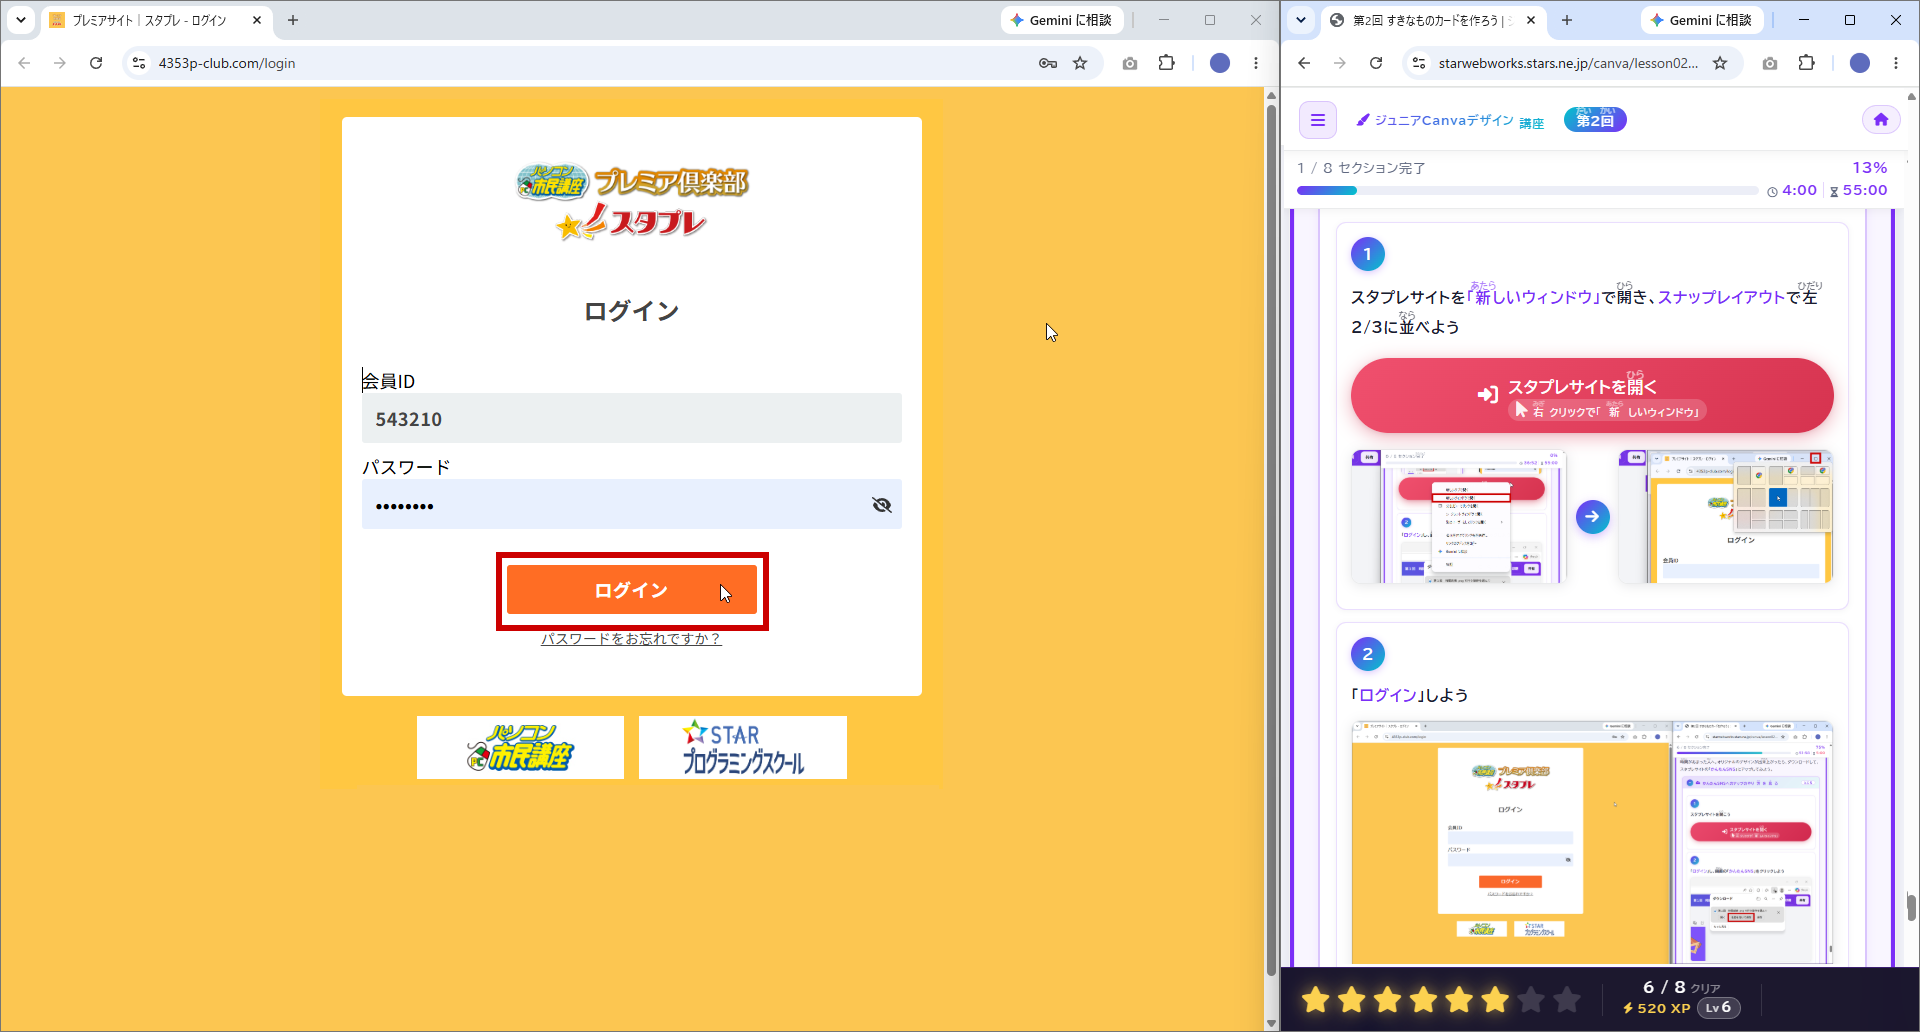Click the camera icon in the right window toolbar
This screenshot has height=1032, width=1920.
(x=1770, y=63)
